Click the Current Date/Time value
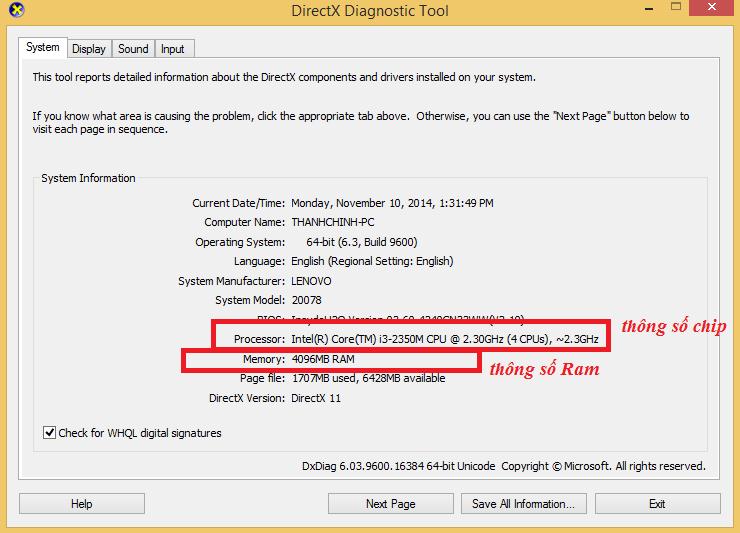The height and width of the screenshot is (533, 740). pyautogui.click(x=392, y=203)
